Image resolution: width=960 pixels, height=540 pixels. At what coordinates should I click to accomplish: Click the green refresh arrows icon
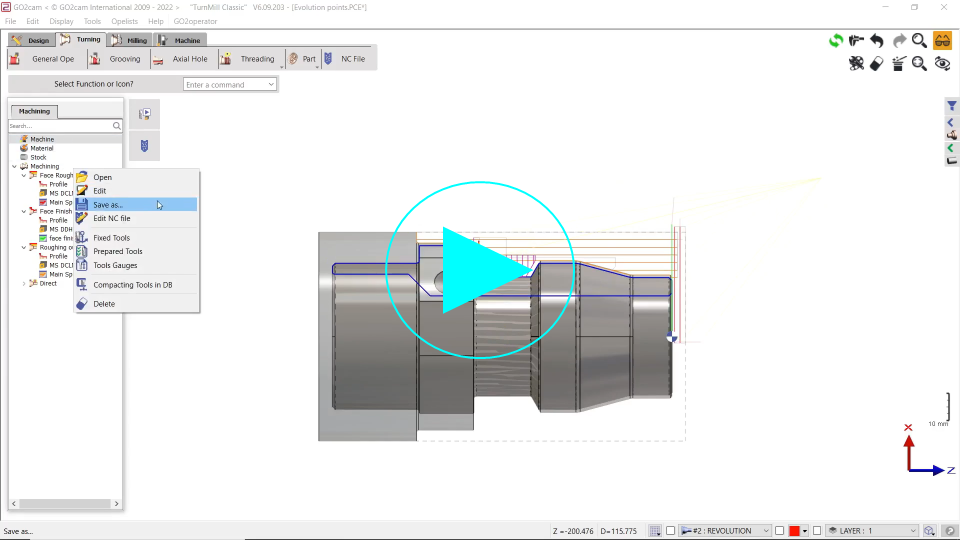point(835,41)
